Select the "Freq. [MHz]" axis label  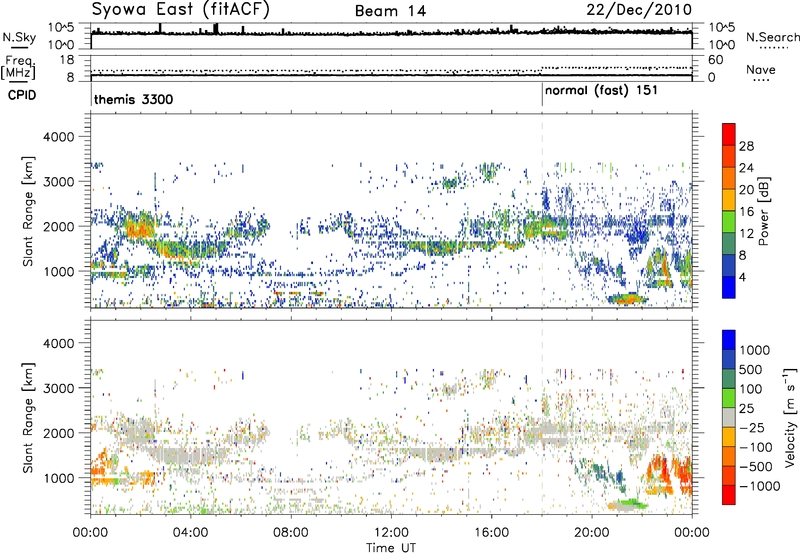pyautogui.click(x=18, y=68)
